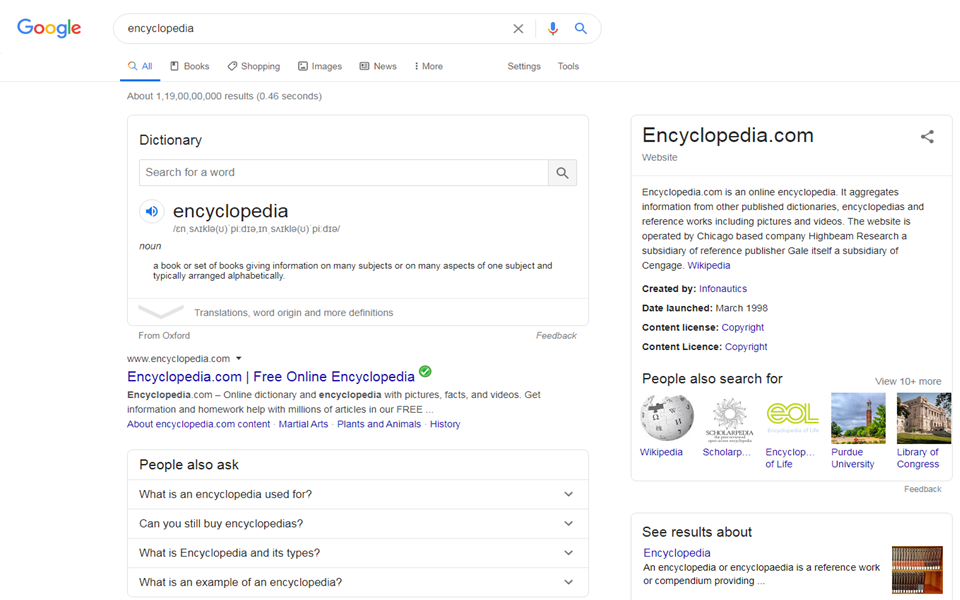The width and height of the screenshot is (960, 600).
Task: Click the Google logo
Action: pyautogui.click(x=49, y=28)
